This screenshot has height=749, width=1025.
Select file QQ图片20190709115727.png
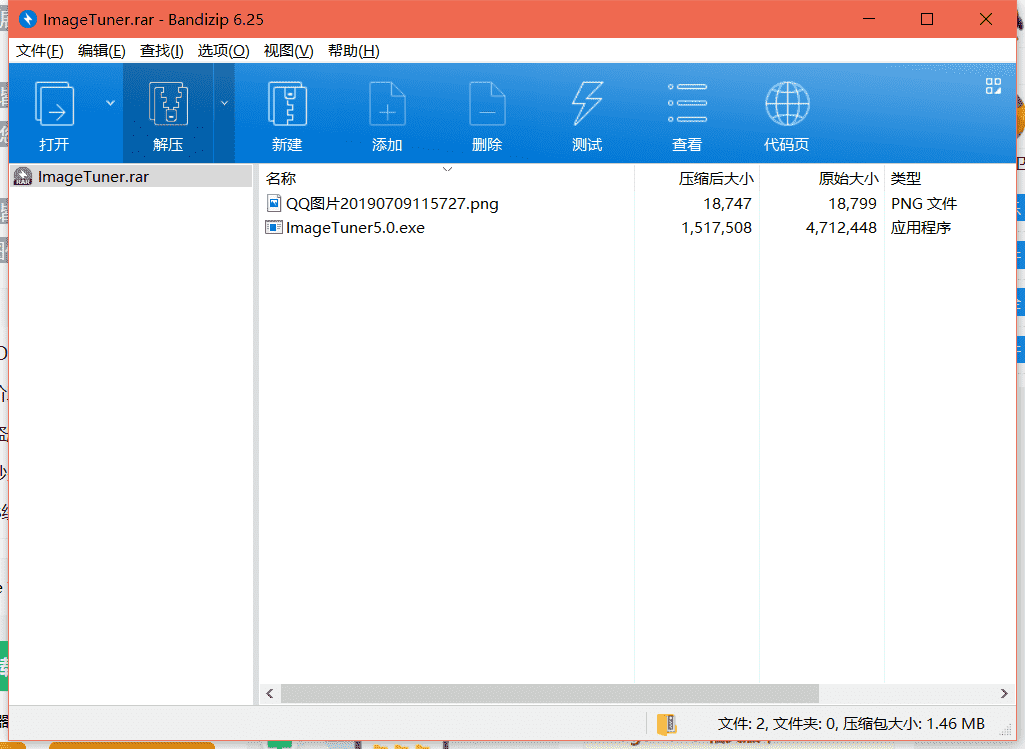(392, 204)
